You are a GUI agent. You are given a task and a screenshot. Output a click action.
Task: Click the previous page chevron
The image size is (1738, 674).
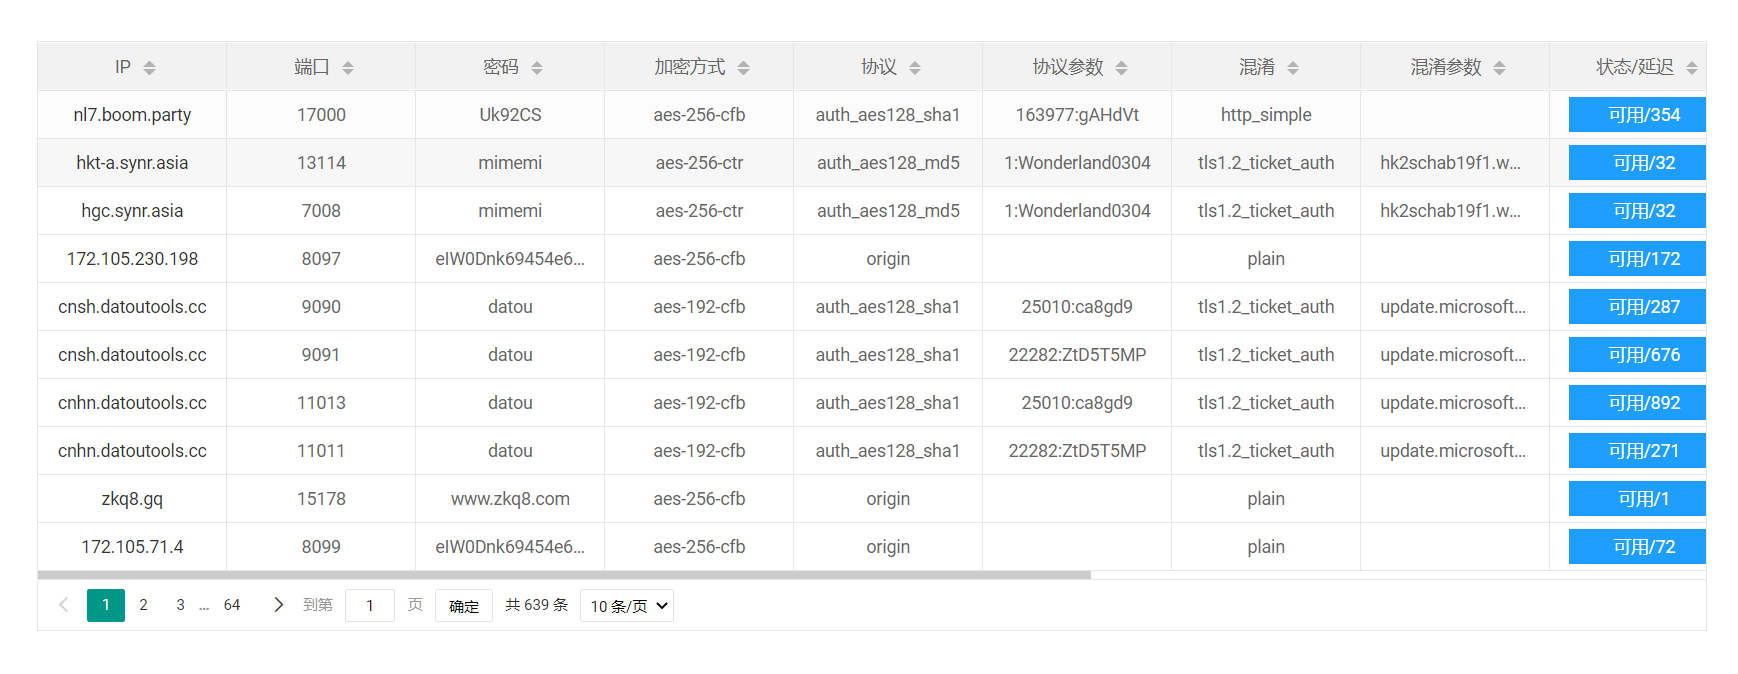[64, 605]
